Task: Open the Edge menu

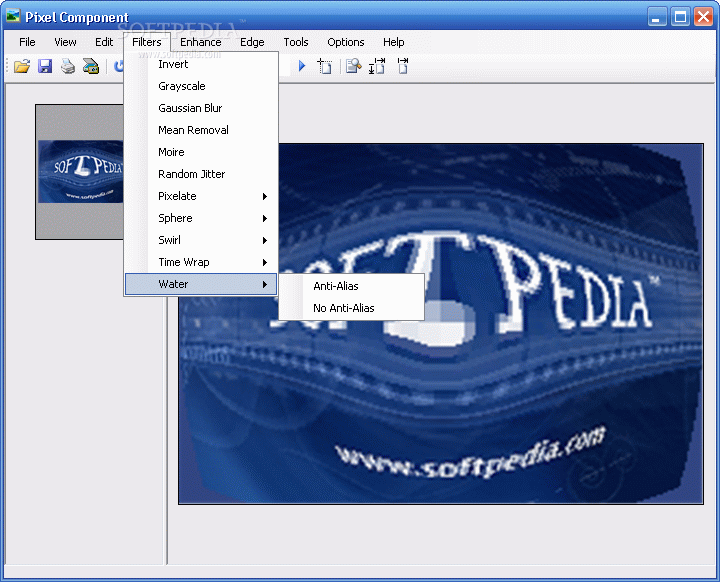Action: [252, 42]
